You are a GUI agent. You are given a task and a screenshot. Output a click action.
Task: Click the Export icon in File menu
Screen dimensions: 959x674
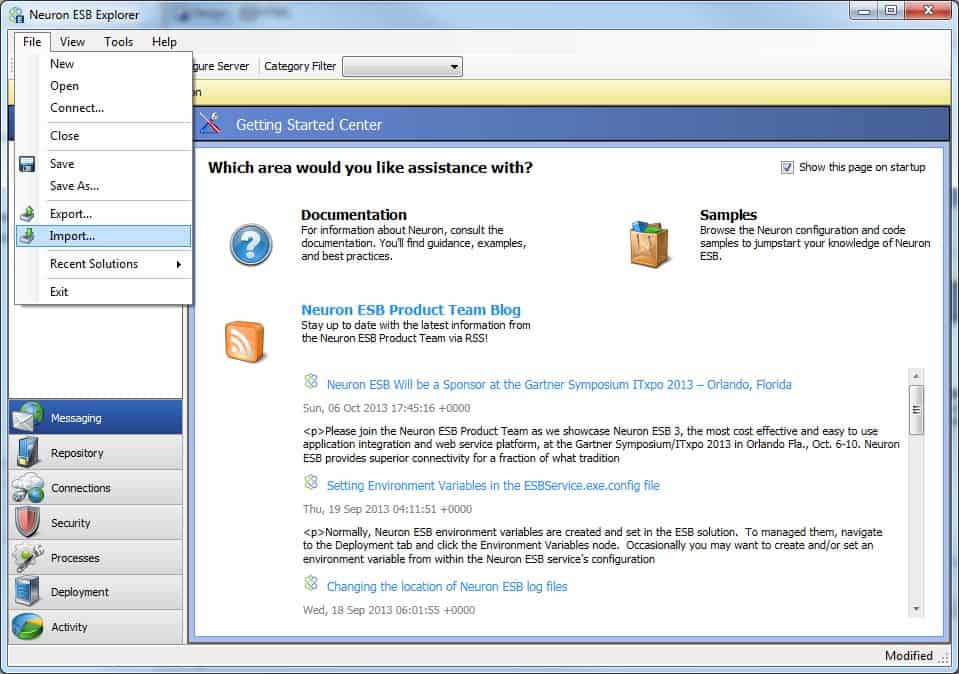27,213
